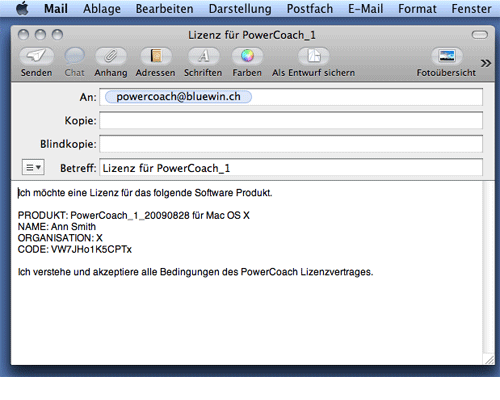Open the Apple menu
500x400 pixels.
point(22,8)
